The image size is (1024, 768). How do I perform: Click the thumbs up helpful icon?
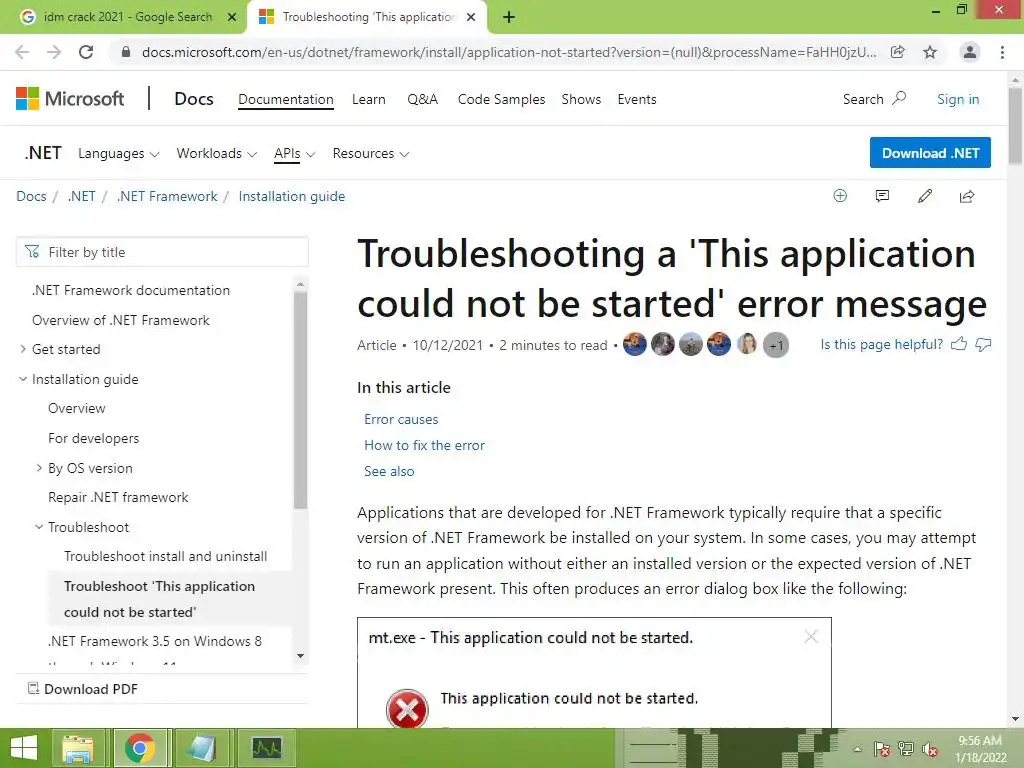pos(959,344)
